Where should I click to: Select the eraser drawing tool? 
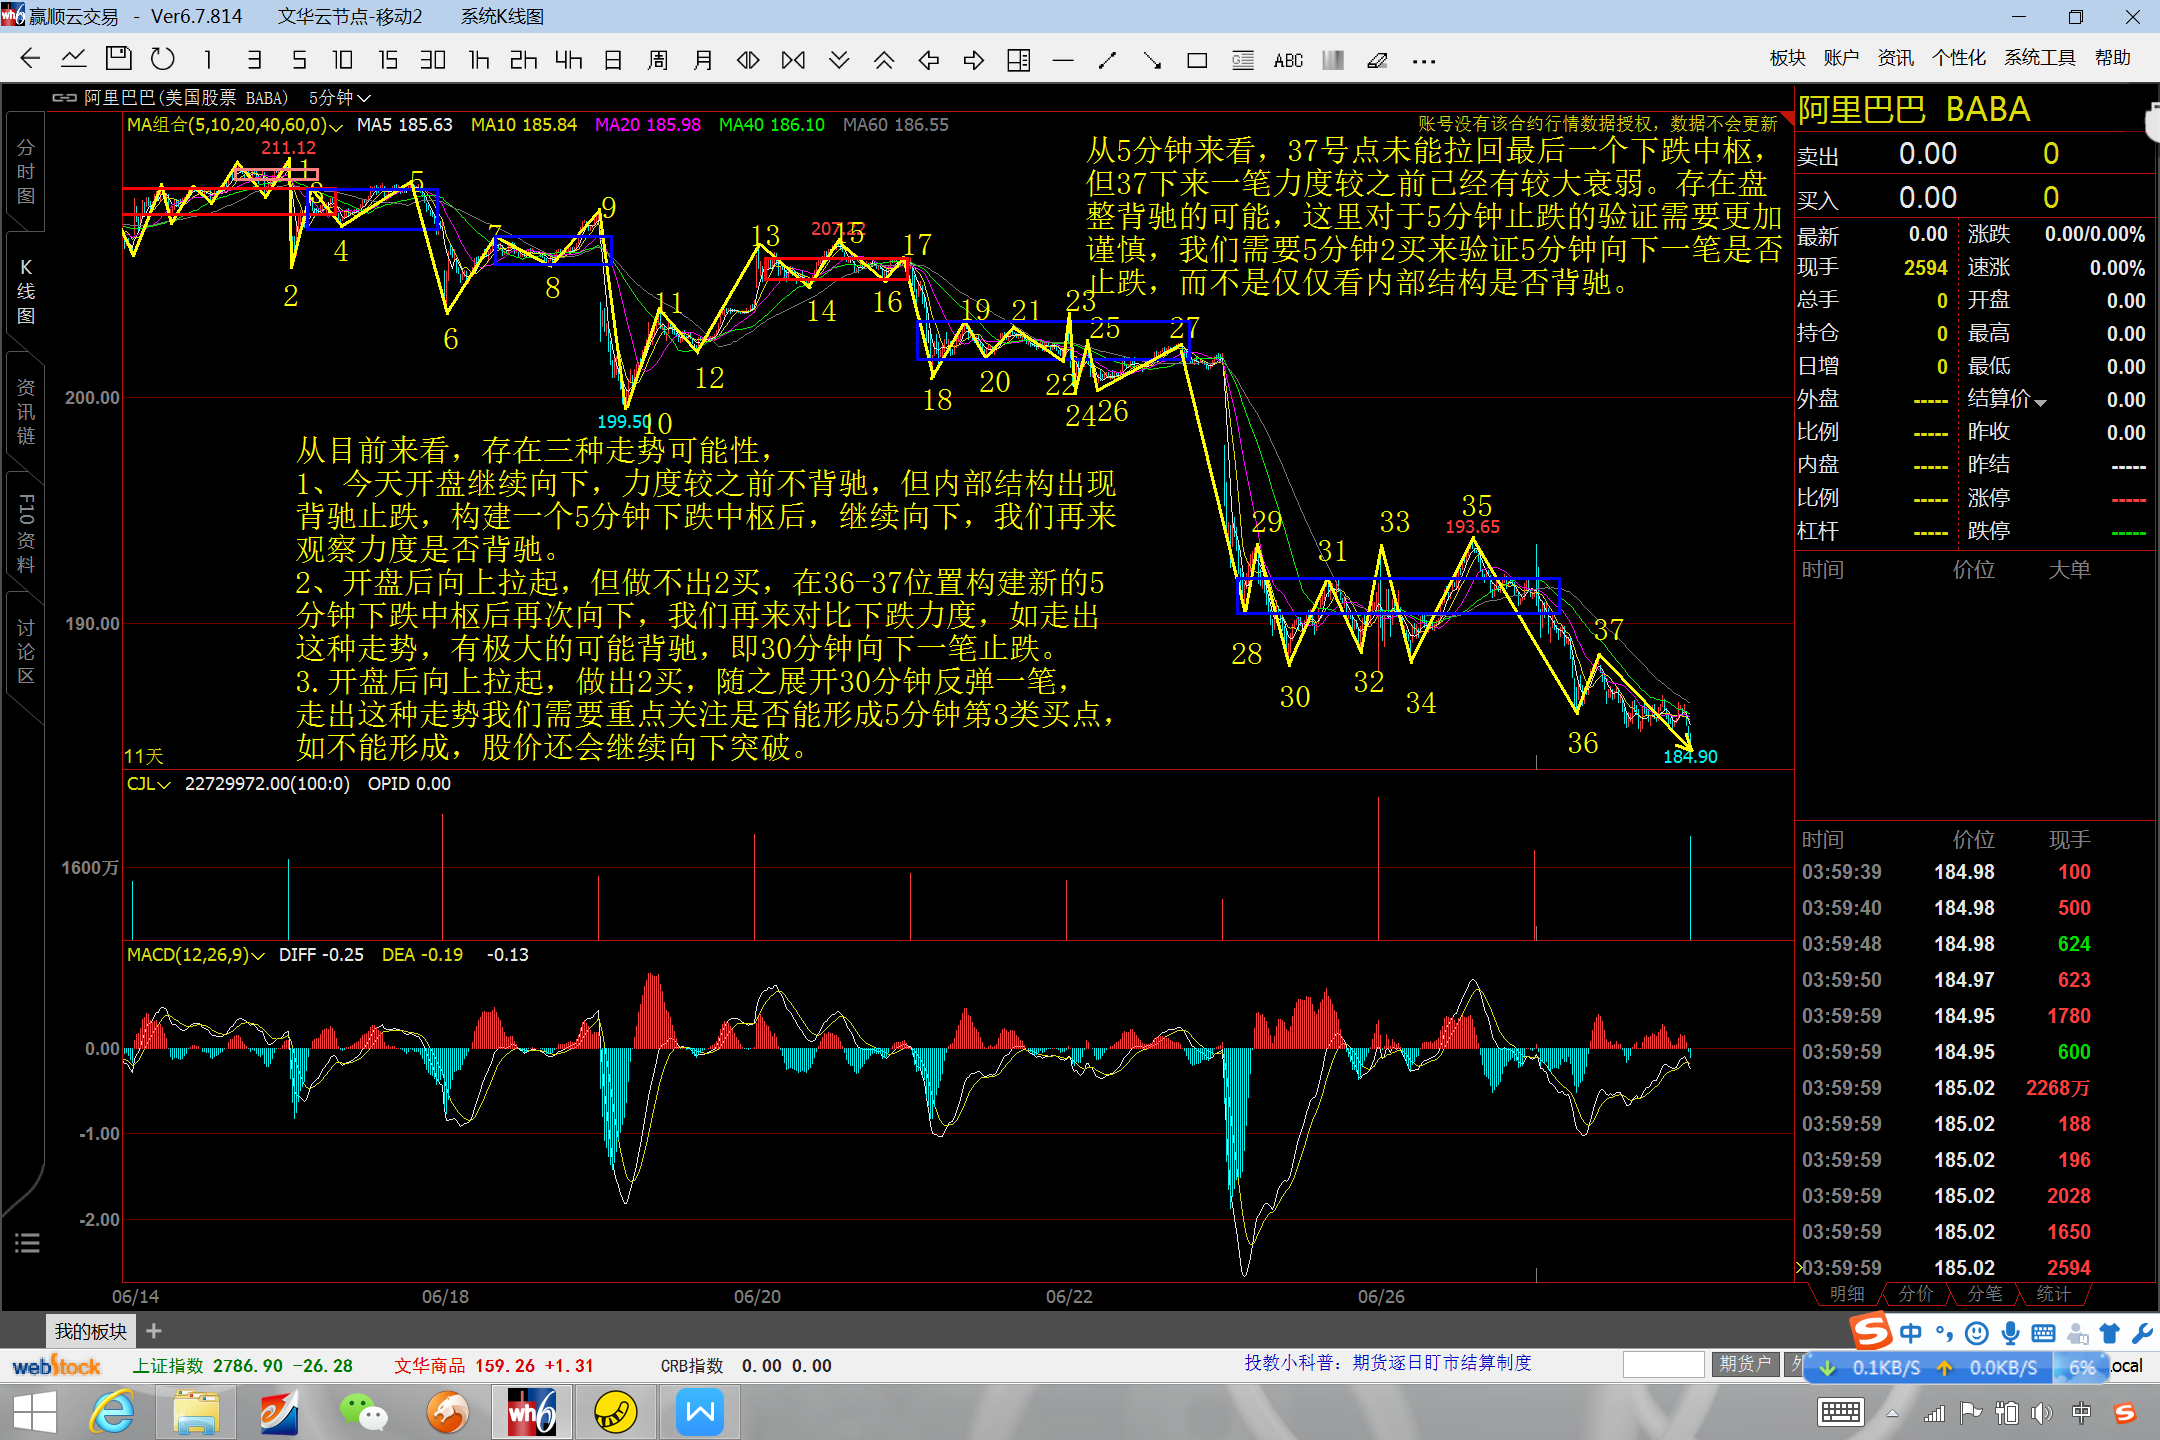(1377, 61)
